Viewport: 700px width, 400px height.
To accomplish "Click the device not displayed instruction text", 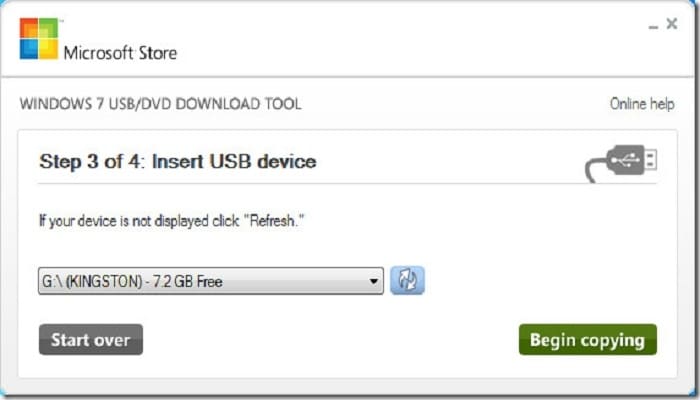I will (x=172, y=221).
